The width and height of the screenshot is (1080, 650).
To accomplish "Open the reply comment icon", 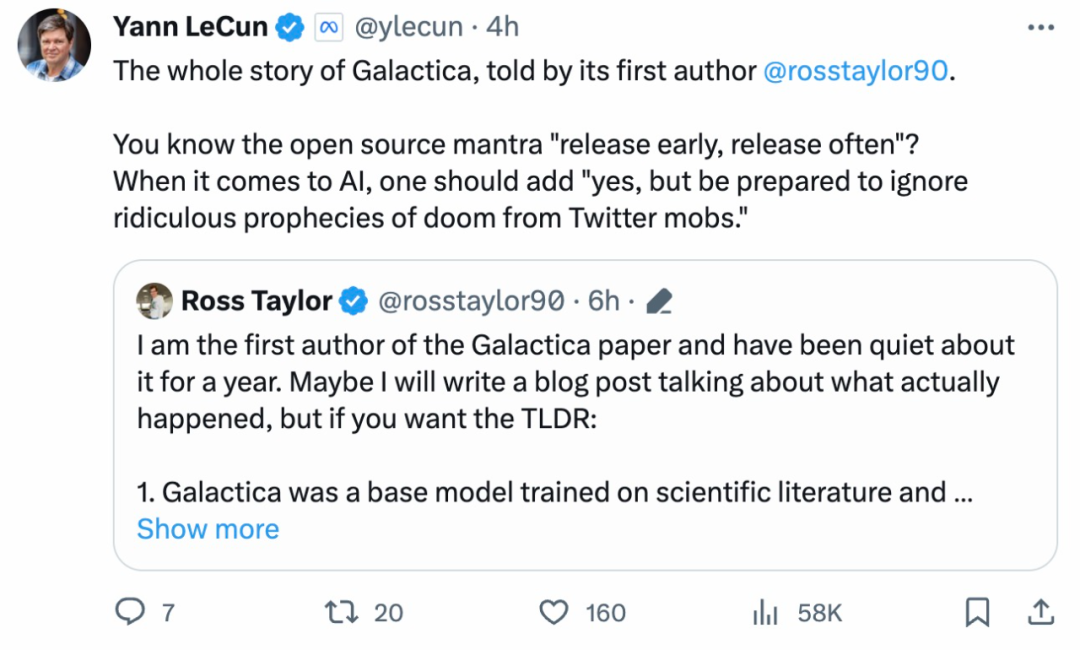I will 129,611.
